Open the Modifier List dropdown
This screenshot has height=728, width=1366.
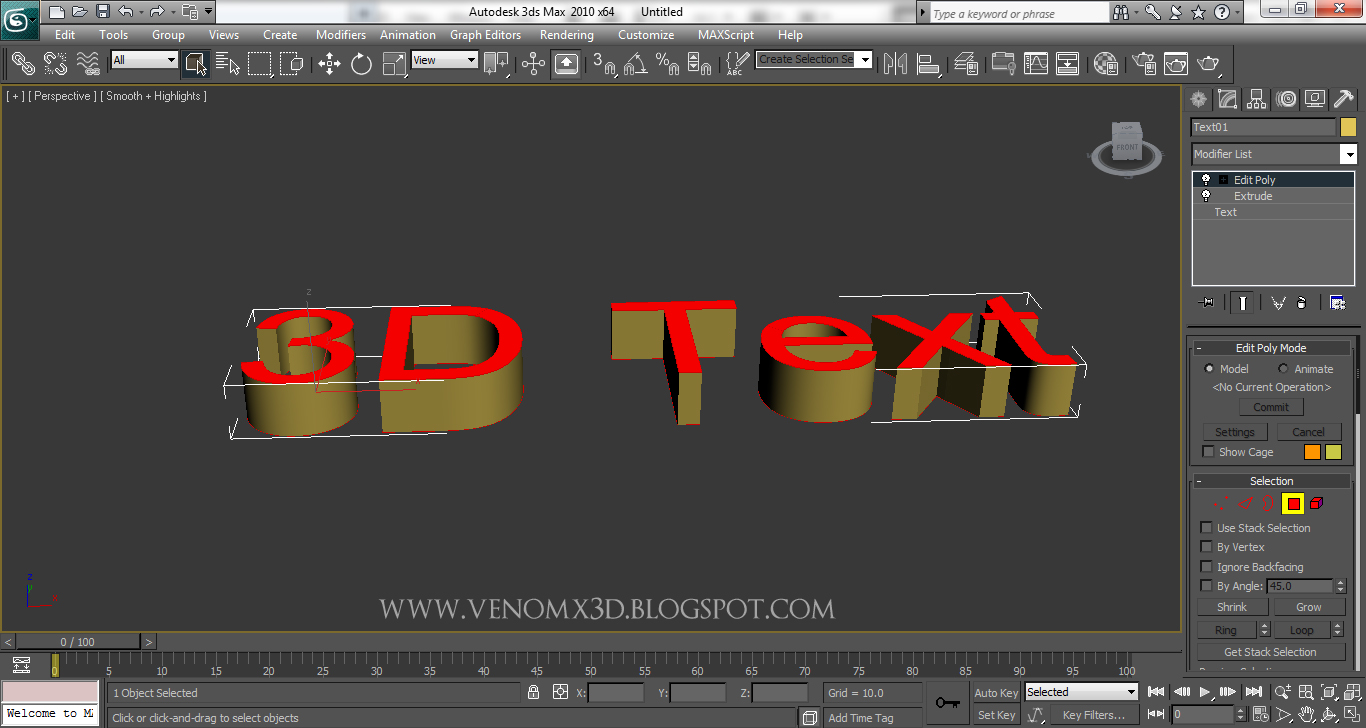1349,154
